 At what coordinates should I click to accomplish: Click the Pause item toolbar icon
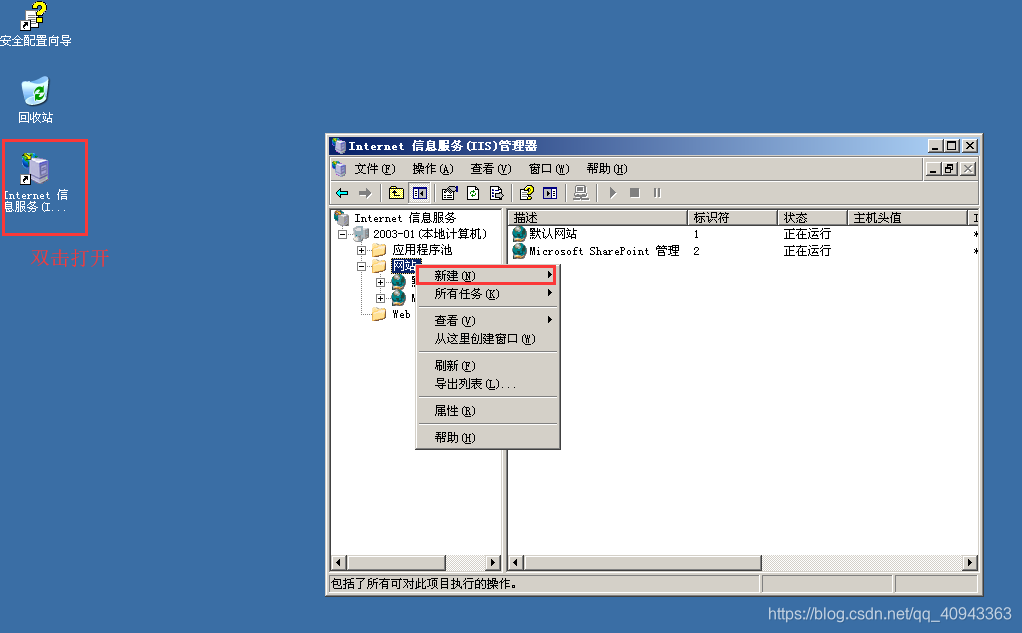click(657, 193)
